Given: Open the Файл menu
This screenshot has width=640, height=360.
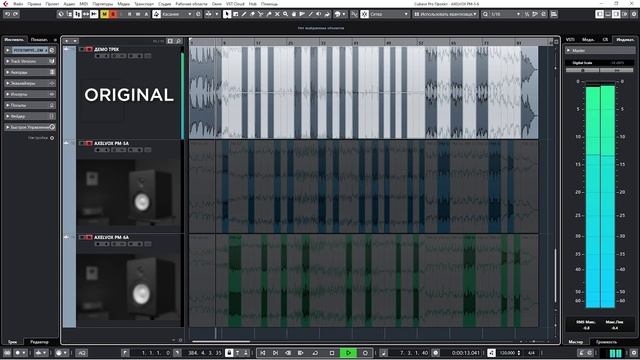Looking at the screenshot, I should tap(18, 4).
